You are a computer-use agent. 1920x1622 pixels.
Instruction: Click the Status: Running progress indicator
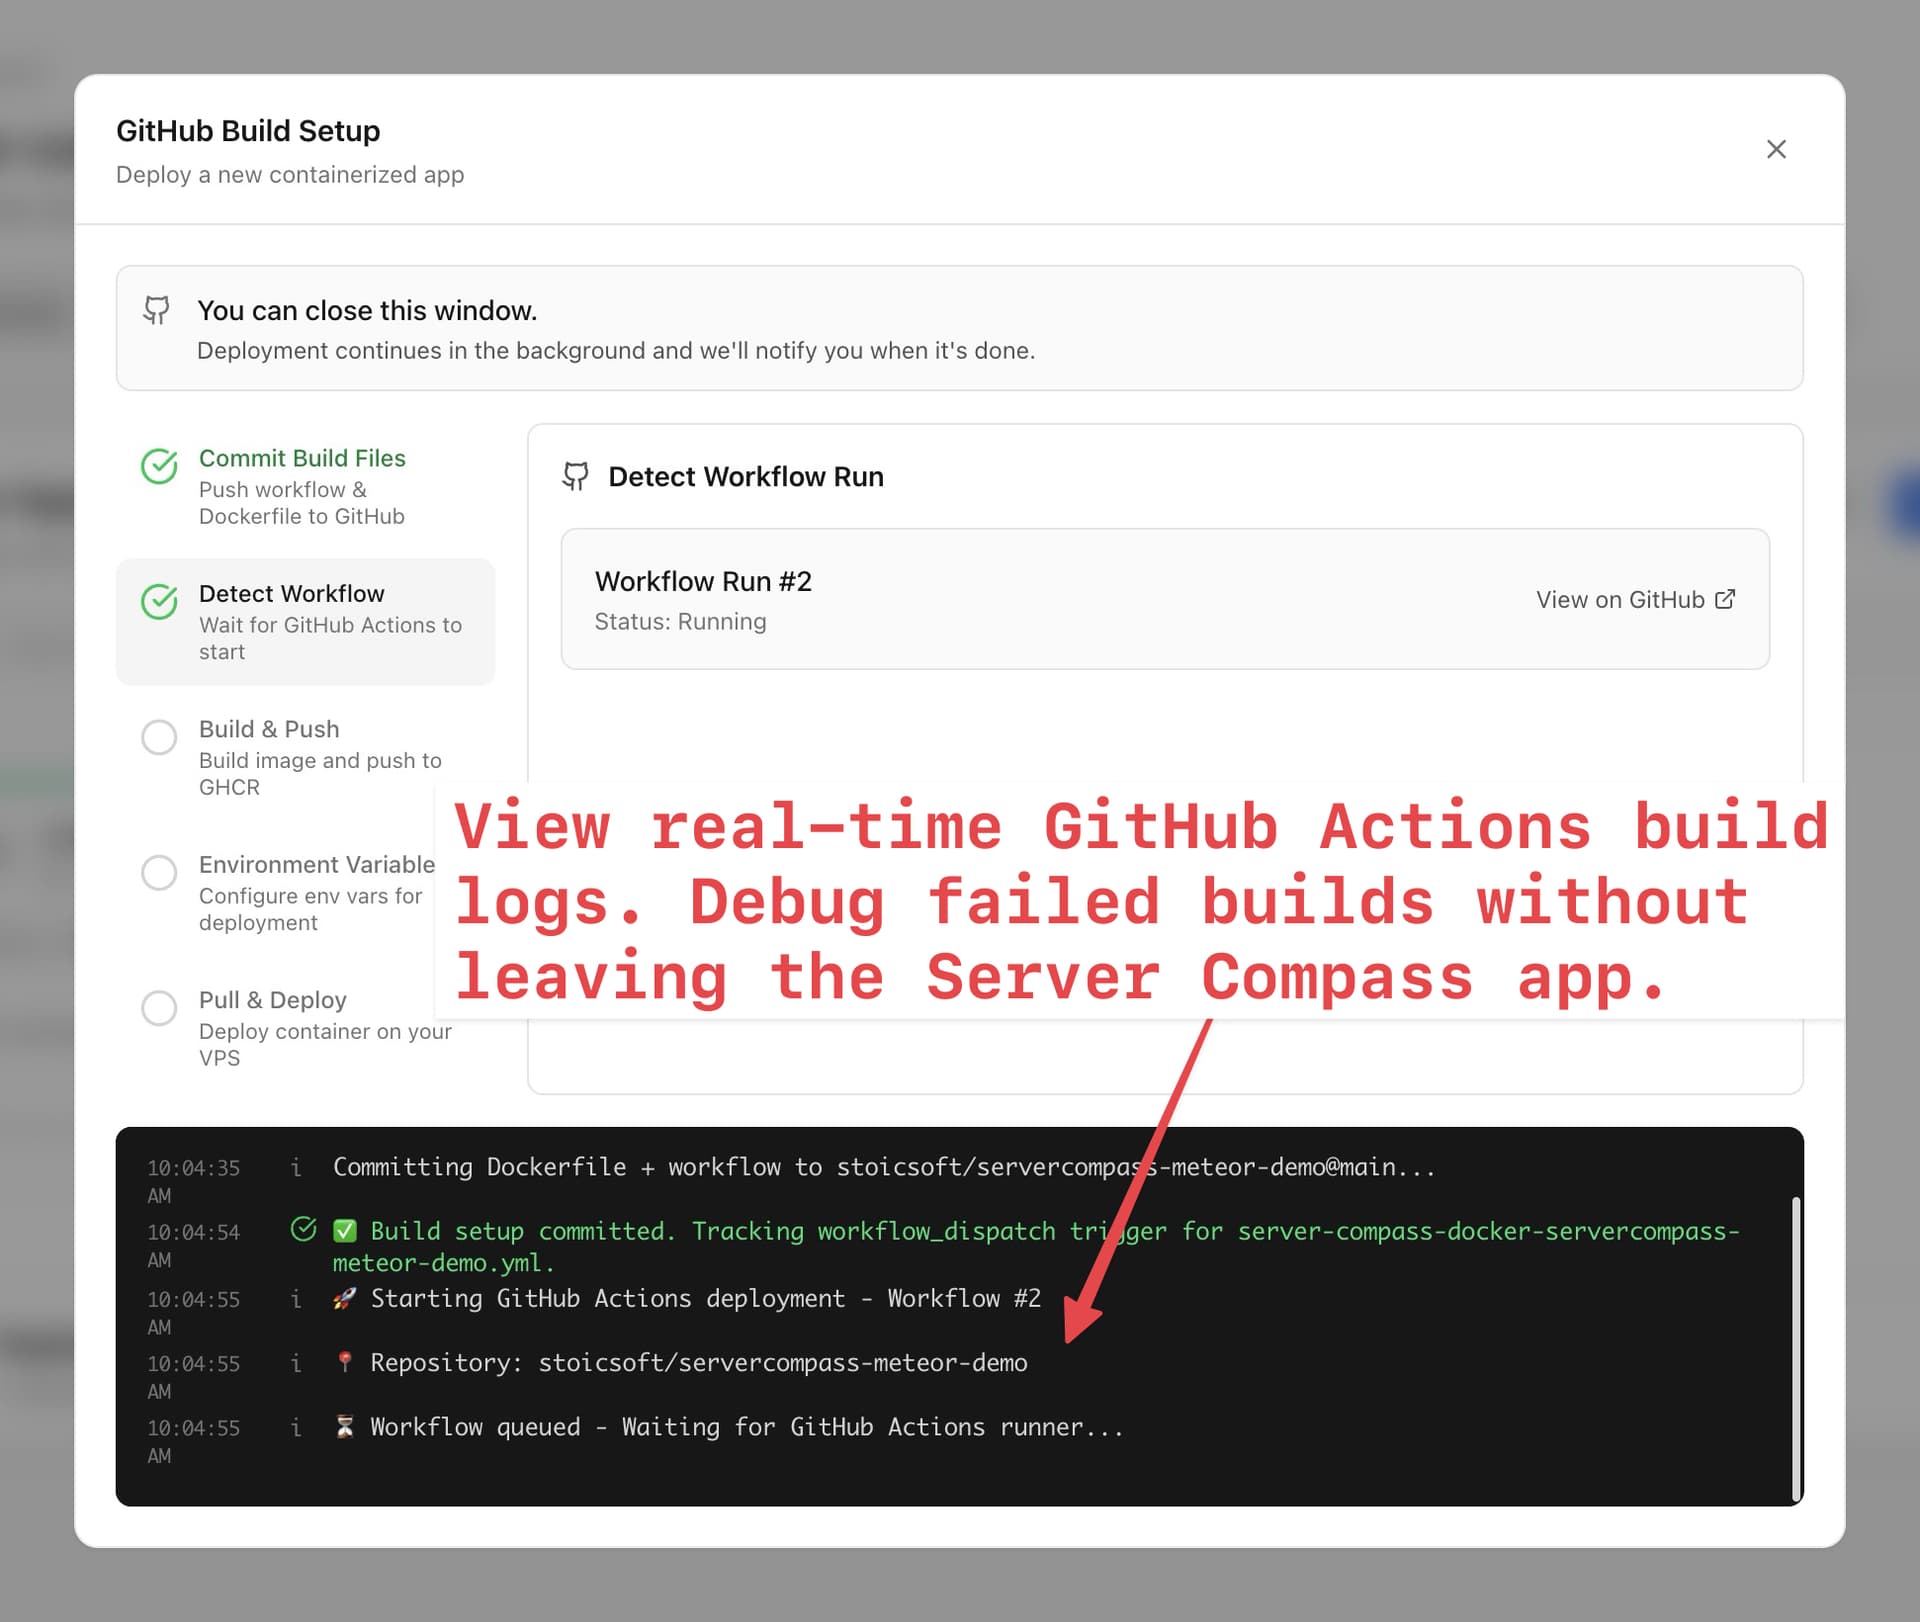(x=680, y=621)
